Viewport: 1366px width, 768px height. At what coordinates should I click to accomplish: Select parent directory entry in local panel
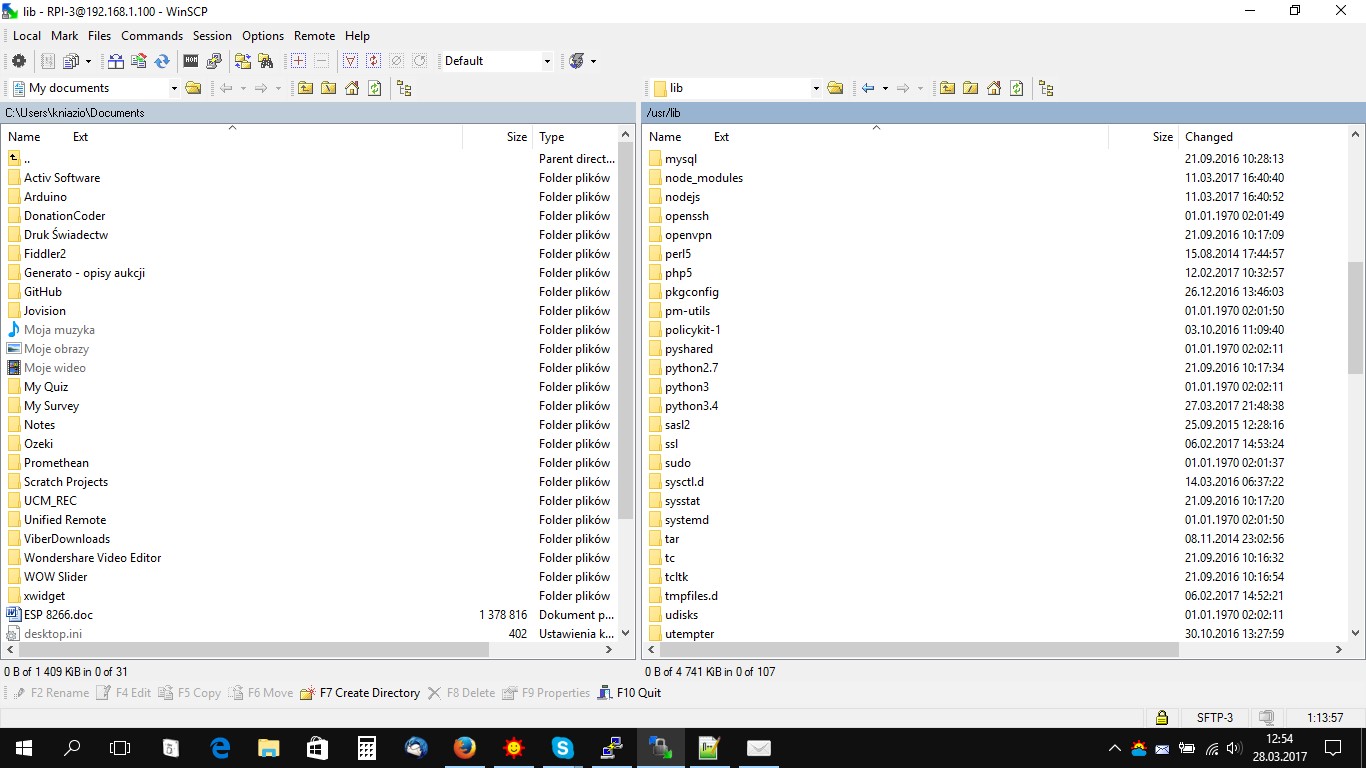pyautogui.click(x=27, y=159)
